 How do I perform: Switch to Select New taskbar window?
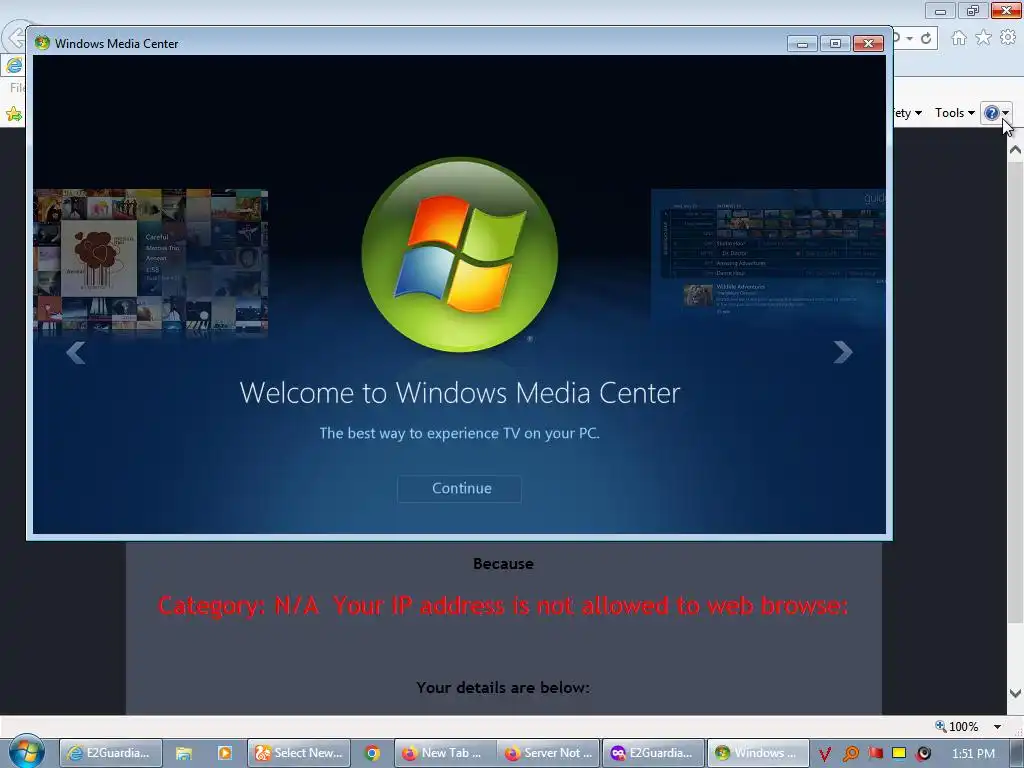[299, 753]
